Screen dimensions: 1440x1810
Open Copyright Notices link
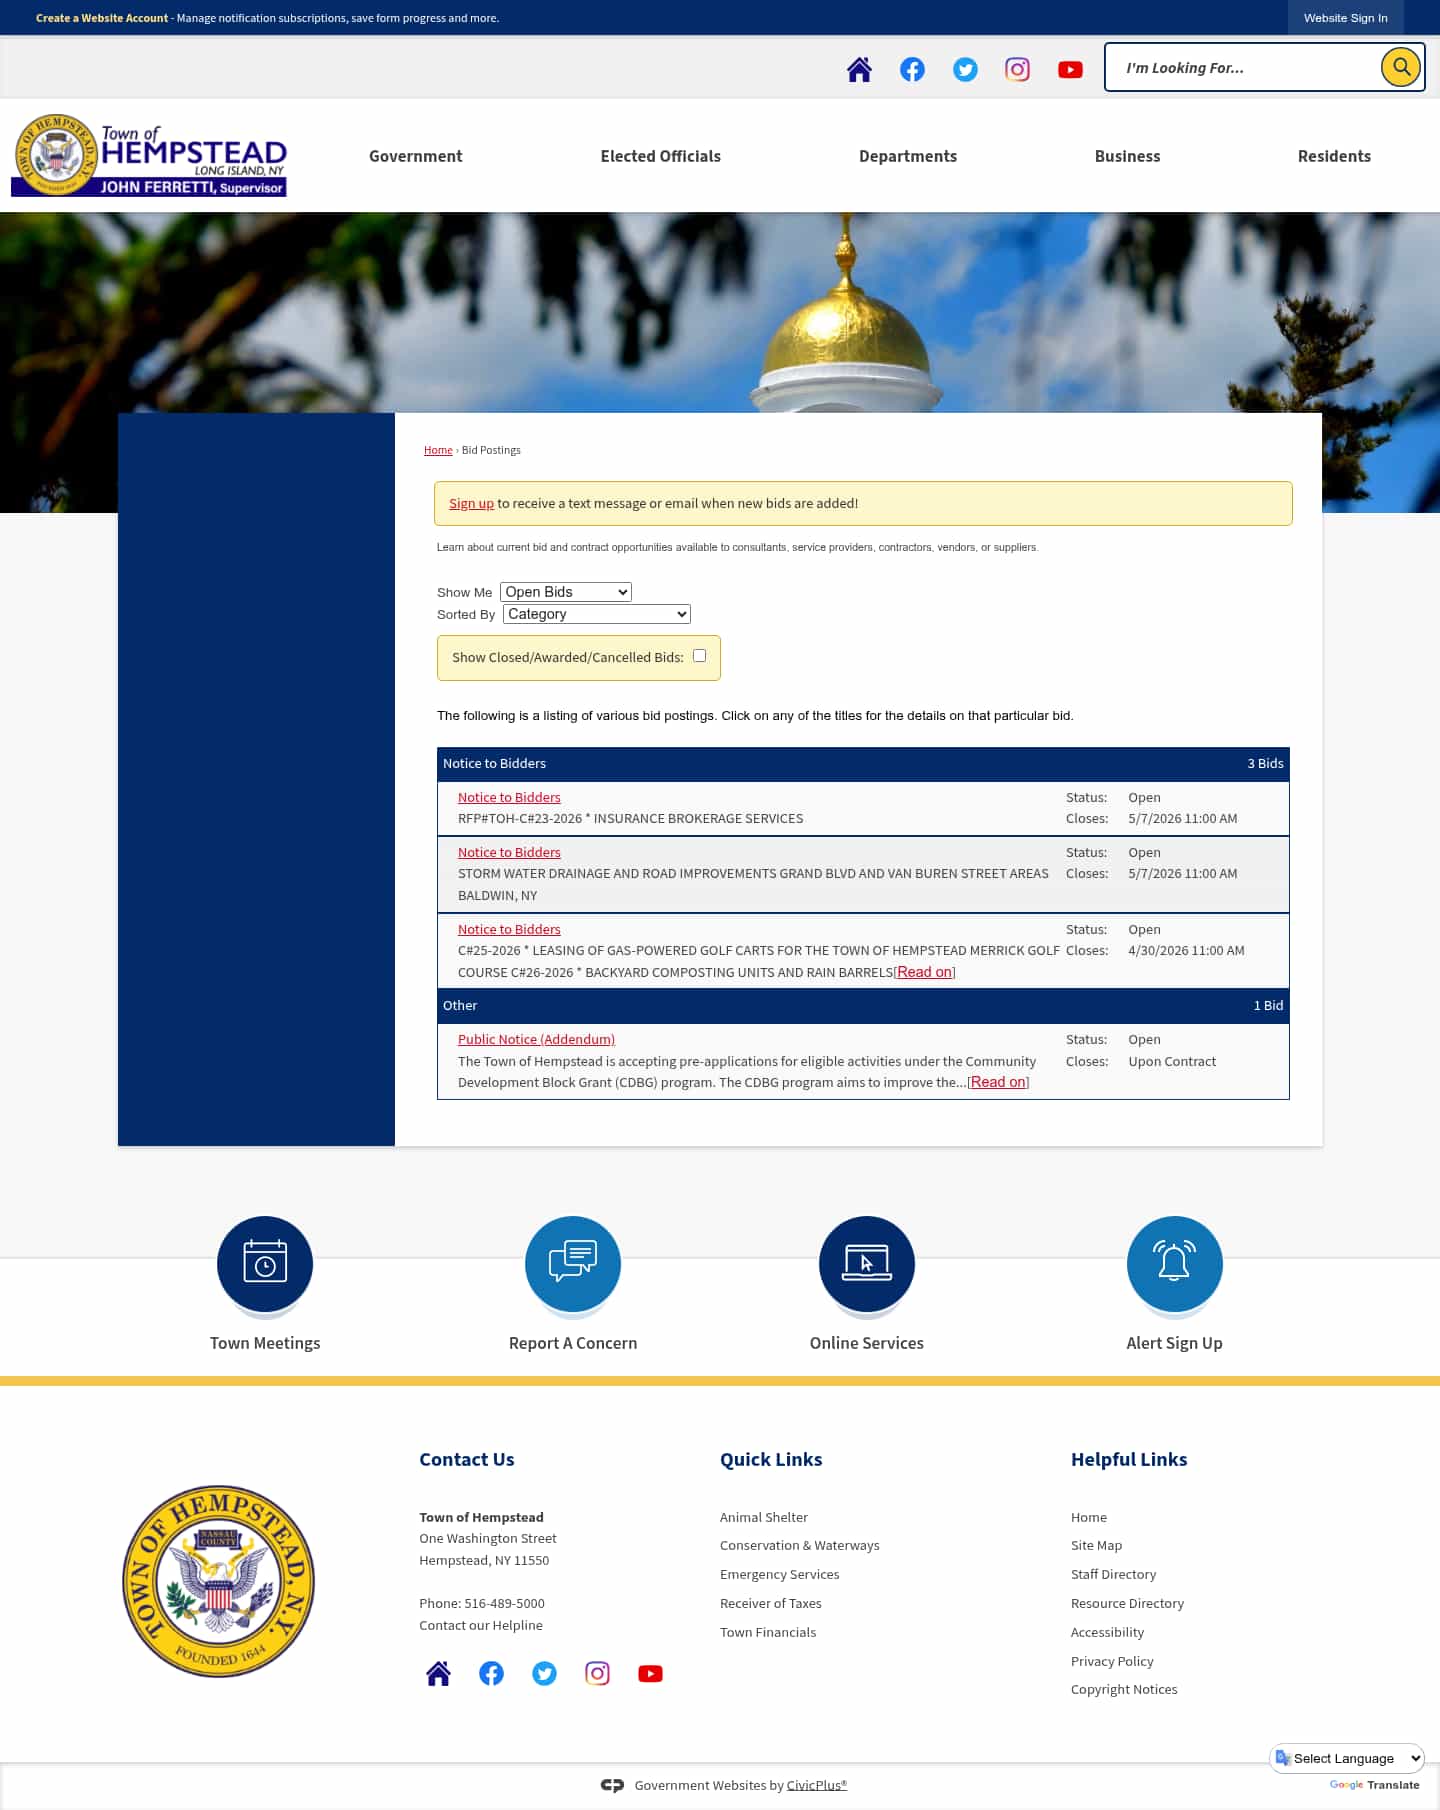tap(1124, 1689)
